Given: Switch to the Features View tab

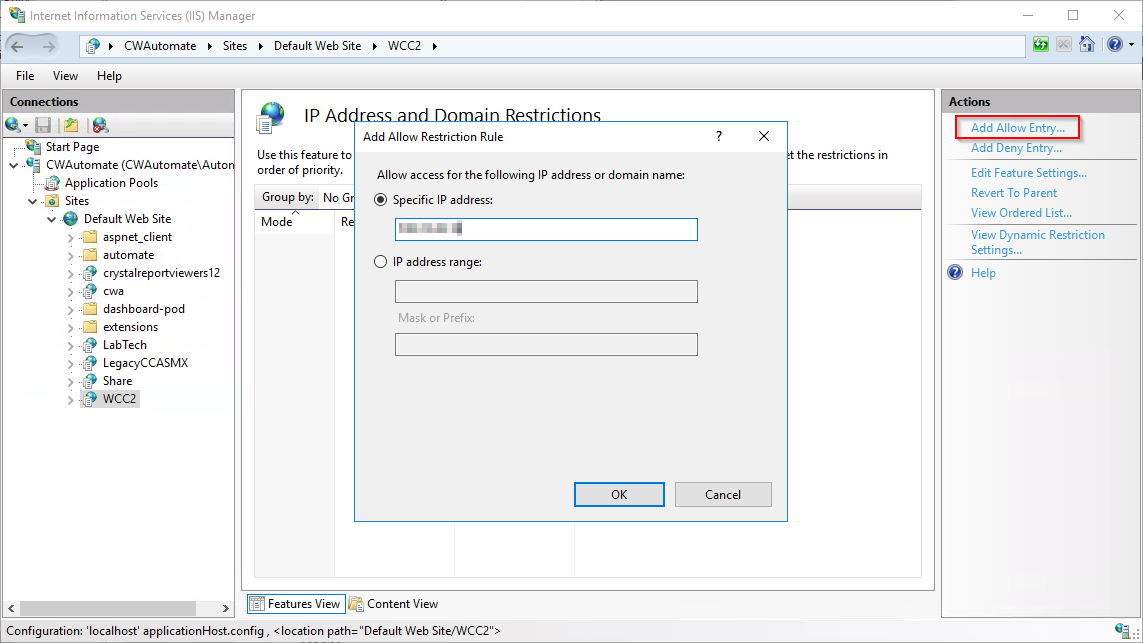Looking at the screenshot, I should pos(296,604).
